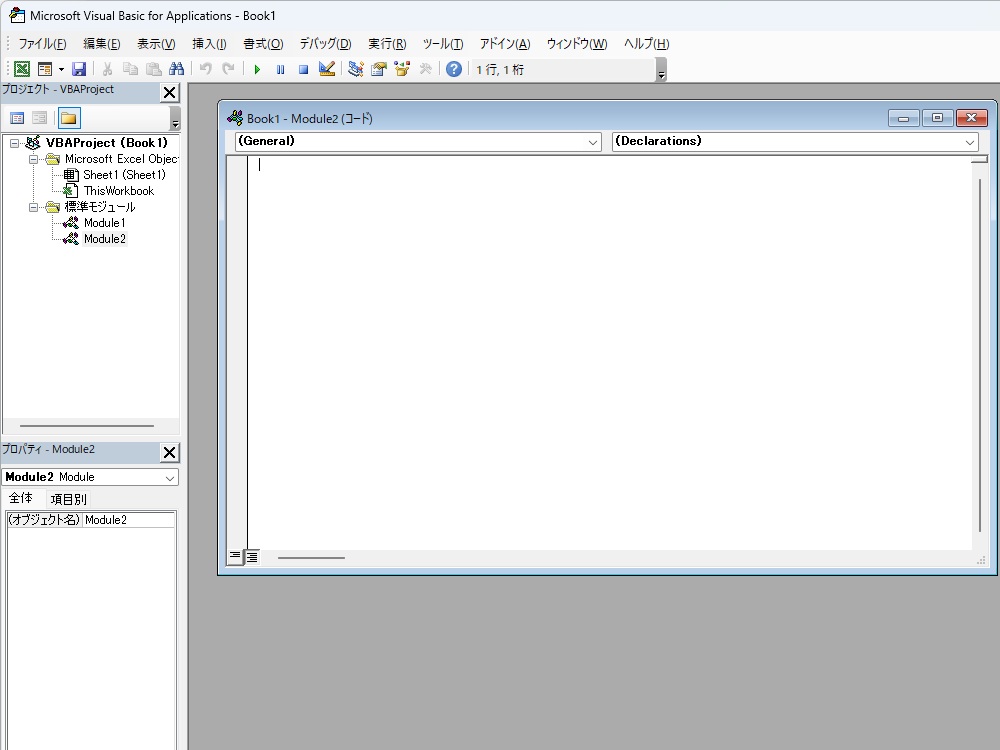Toggle Folders view in Project Explorer
This screenshot has width=1000, height=750.
[x=68, y=118]
